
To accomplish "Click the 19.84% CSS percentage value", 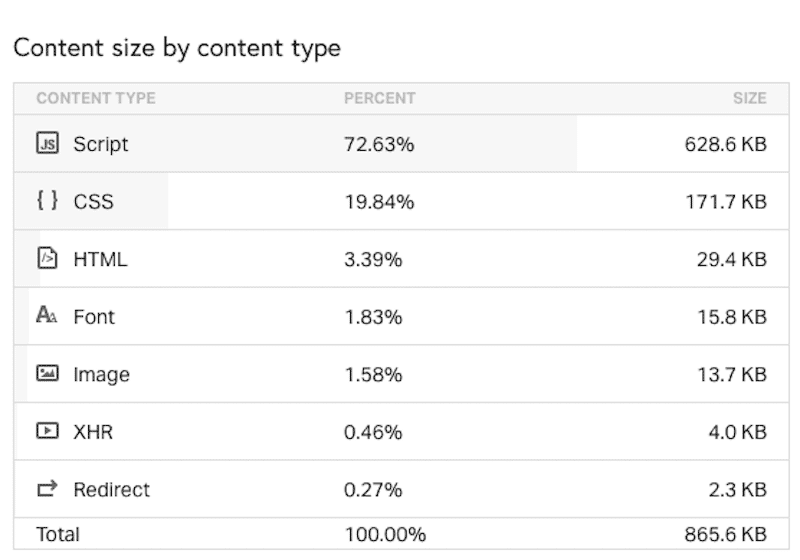I will coord(379,202).
